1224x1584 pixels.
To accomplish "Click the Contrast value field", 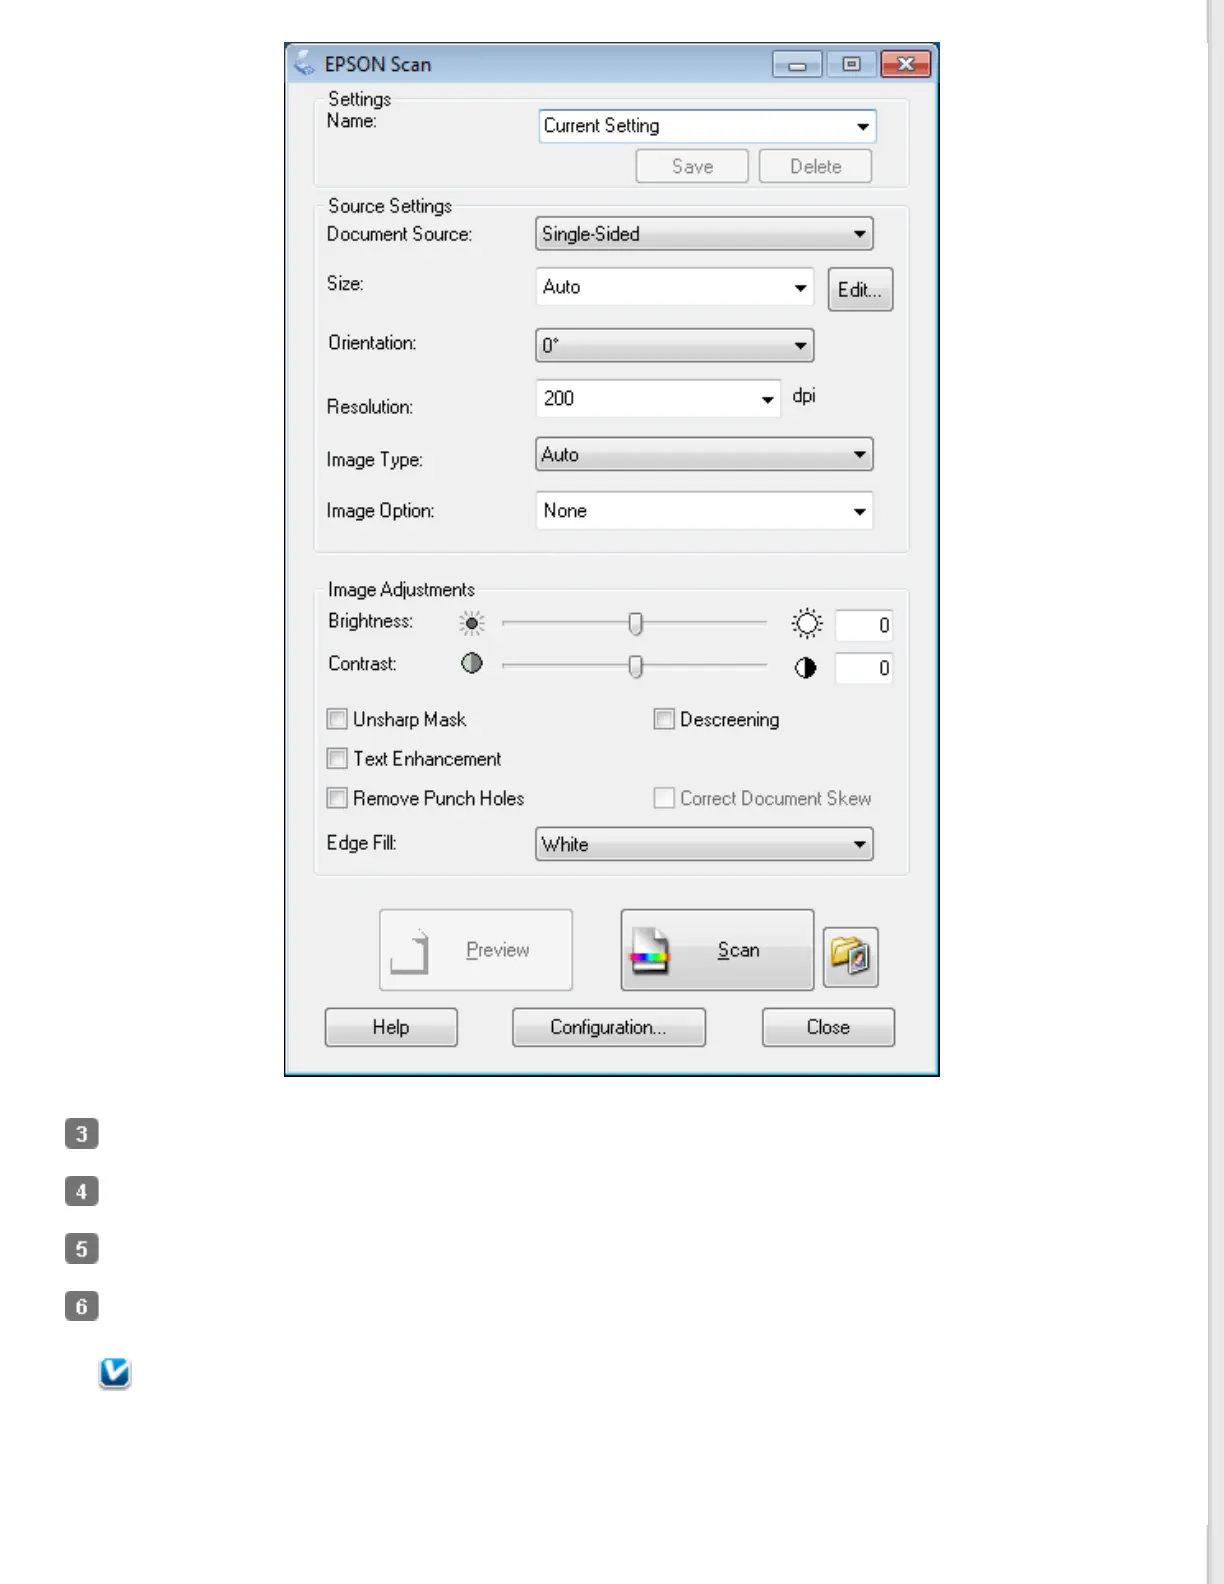I will 864,668.
